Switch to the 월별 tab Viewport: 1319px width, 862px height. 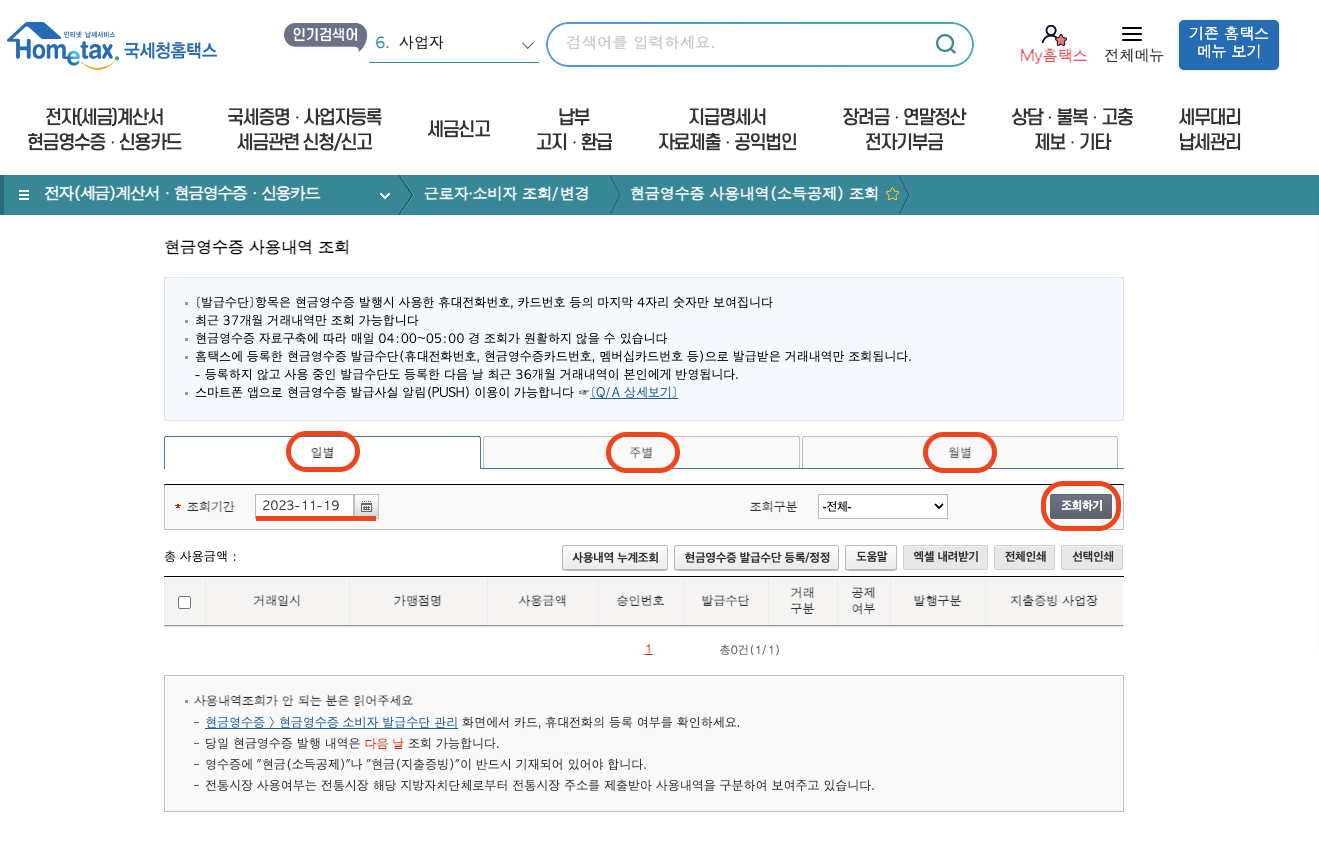click(959, 452)
